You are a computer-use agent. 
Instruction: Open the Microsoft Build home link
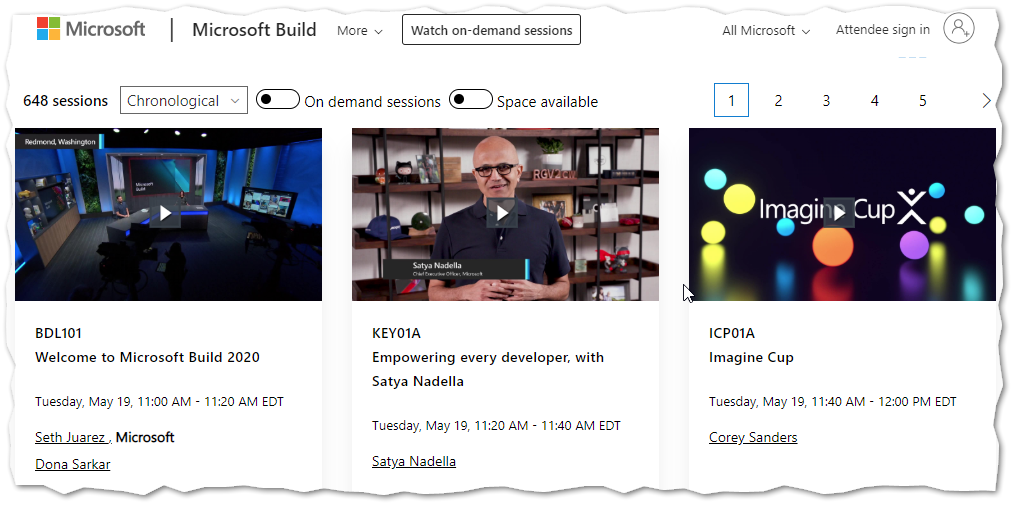pos(255,30)
